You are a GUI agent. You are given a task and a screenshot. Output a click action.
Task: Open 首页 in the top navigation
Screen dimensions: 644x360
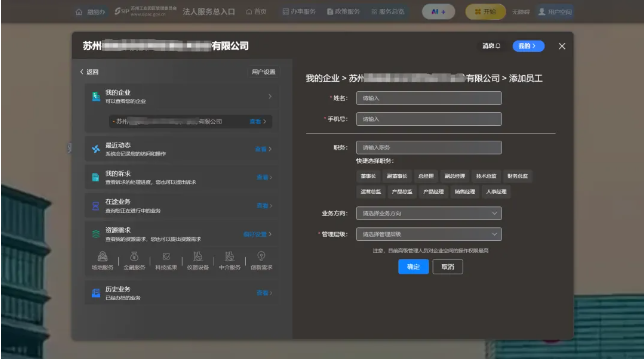[x=256, y=11]
